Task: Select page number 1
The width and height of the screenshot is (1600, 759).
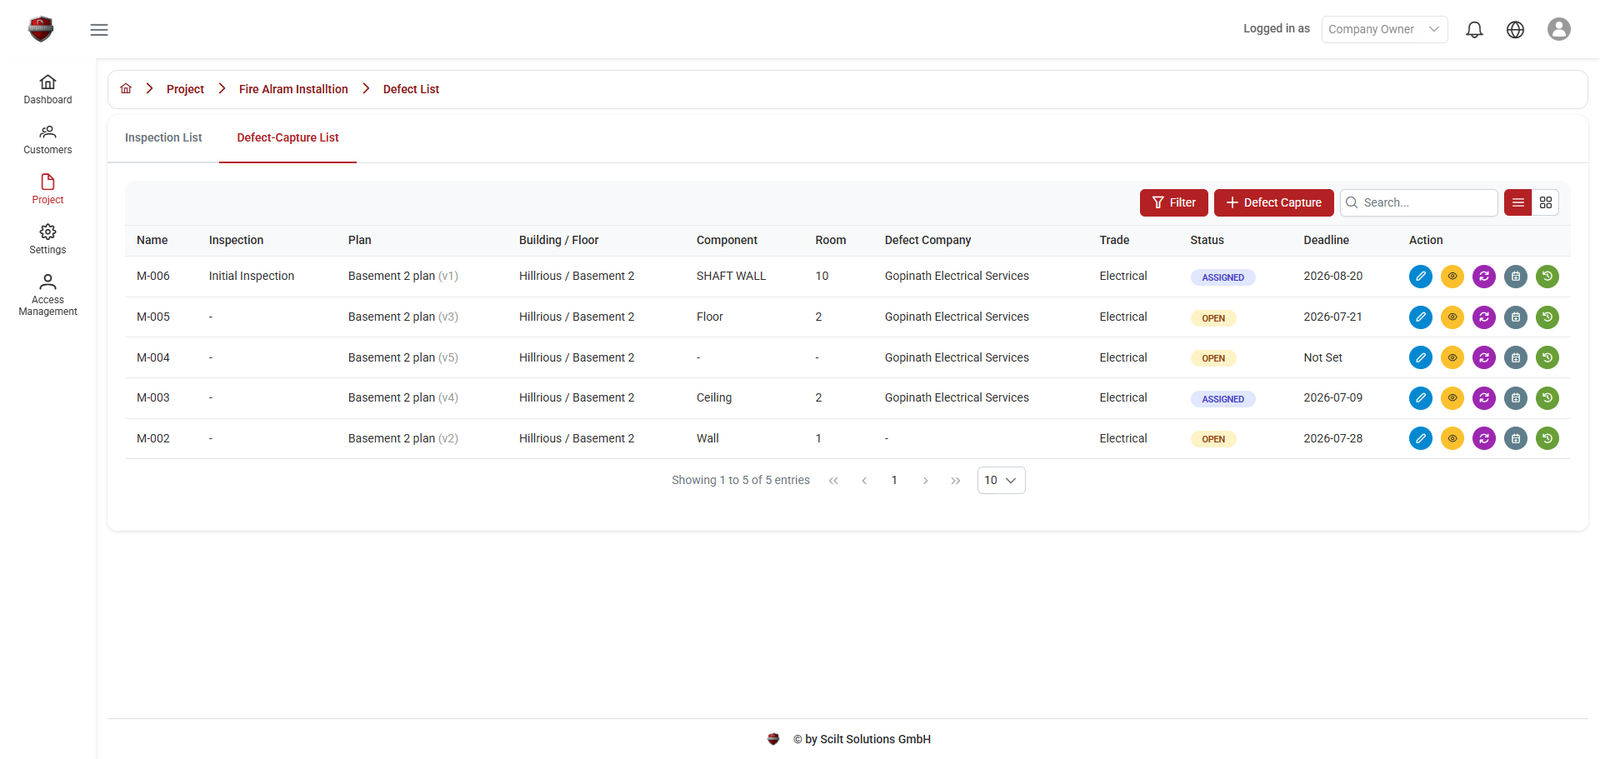Action: 894,481
